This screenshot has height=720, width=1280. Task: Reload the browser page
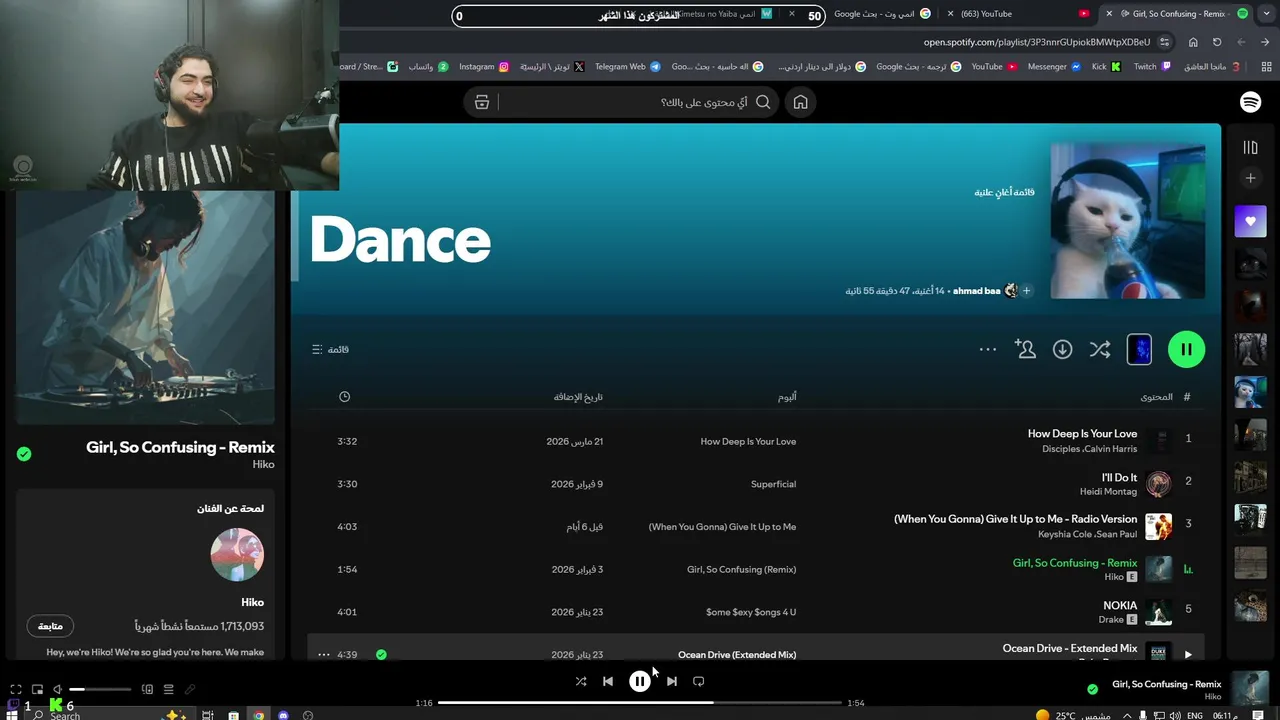click(x=1217, y=42)
